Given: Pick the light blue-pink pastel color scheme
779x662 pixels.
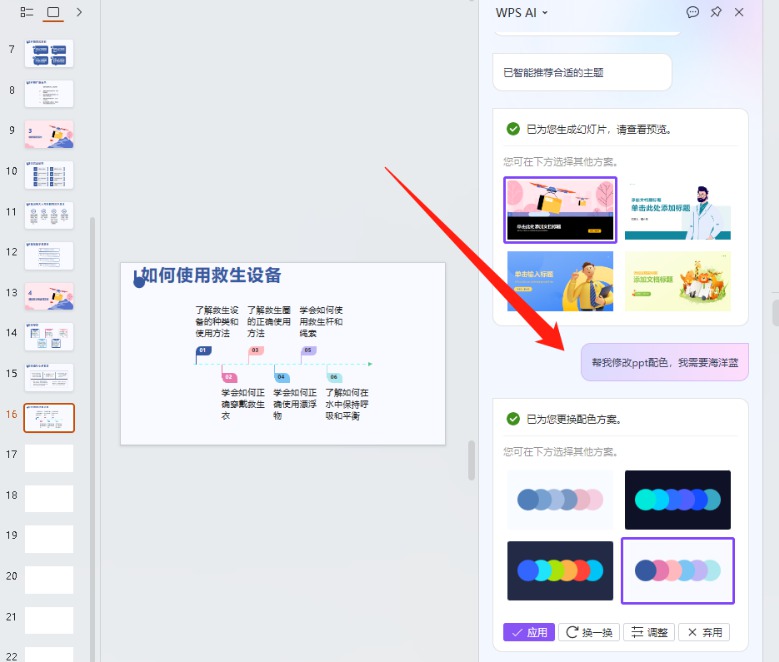Looking at the screenshot, I should point(560,499).
